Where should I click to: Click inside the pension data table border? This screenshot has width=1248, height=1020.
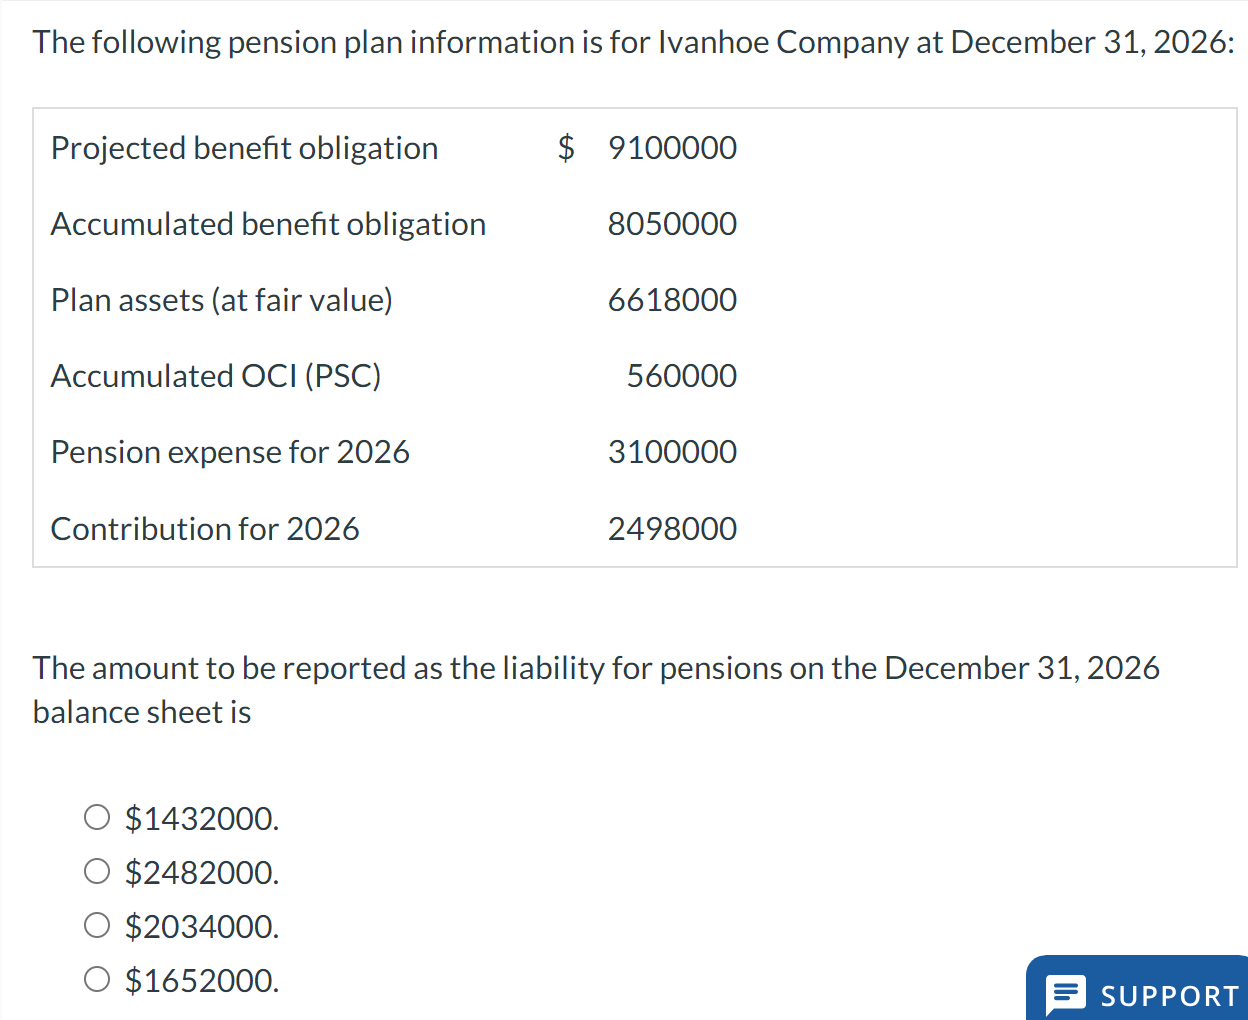click(634, 338)
